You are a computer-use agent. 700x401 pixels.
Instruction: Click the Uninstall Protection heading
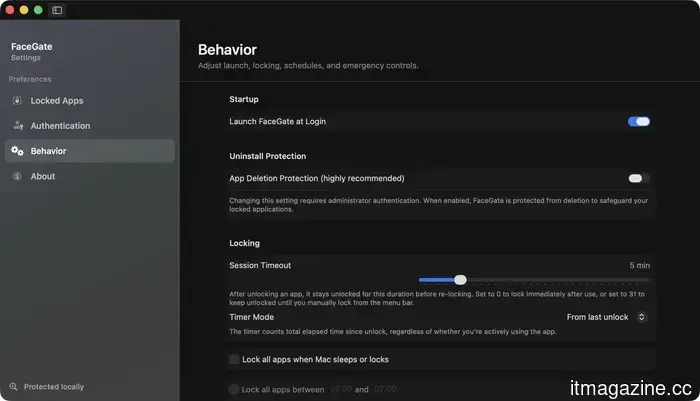tap(267, 156)
